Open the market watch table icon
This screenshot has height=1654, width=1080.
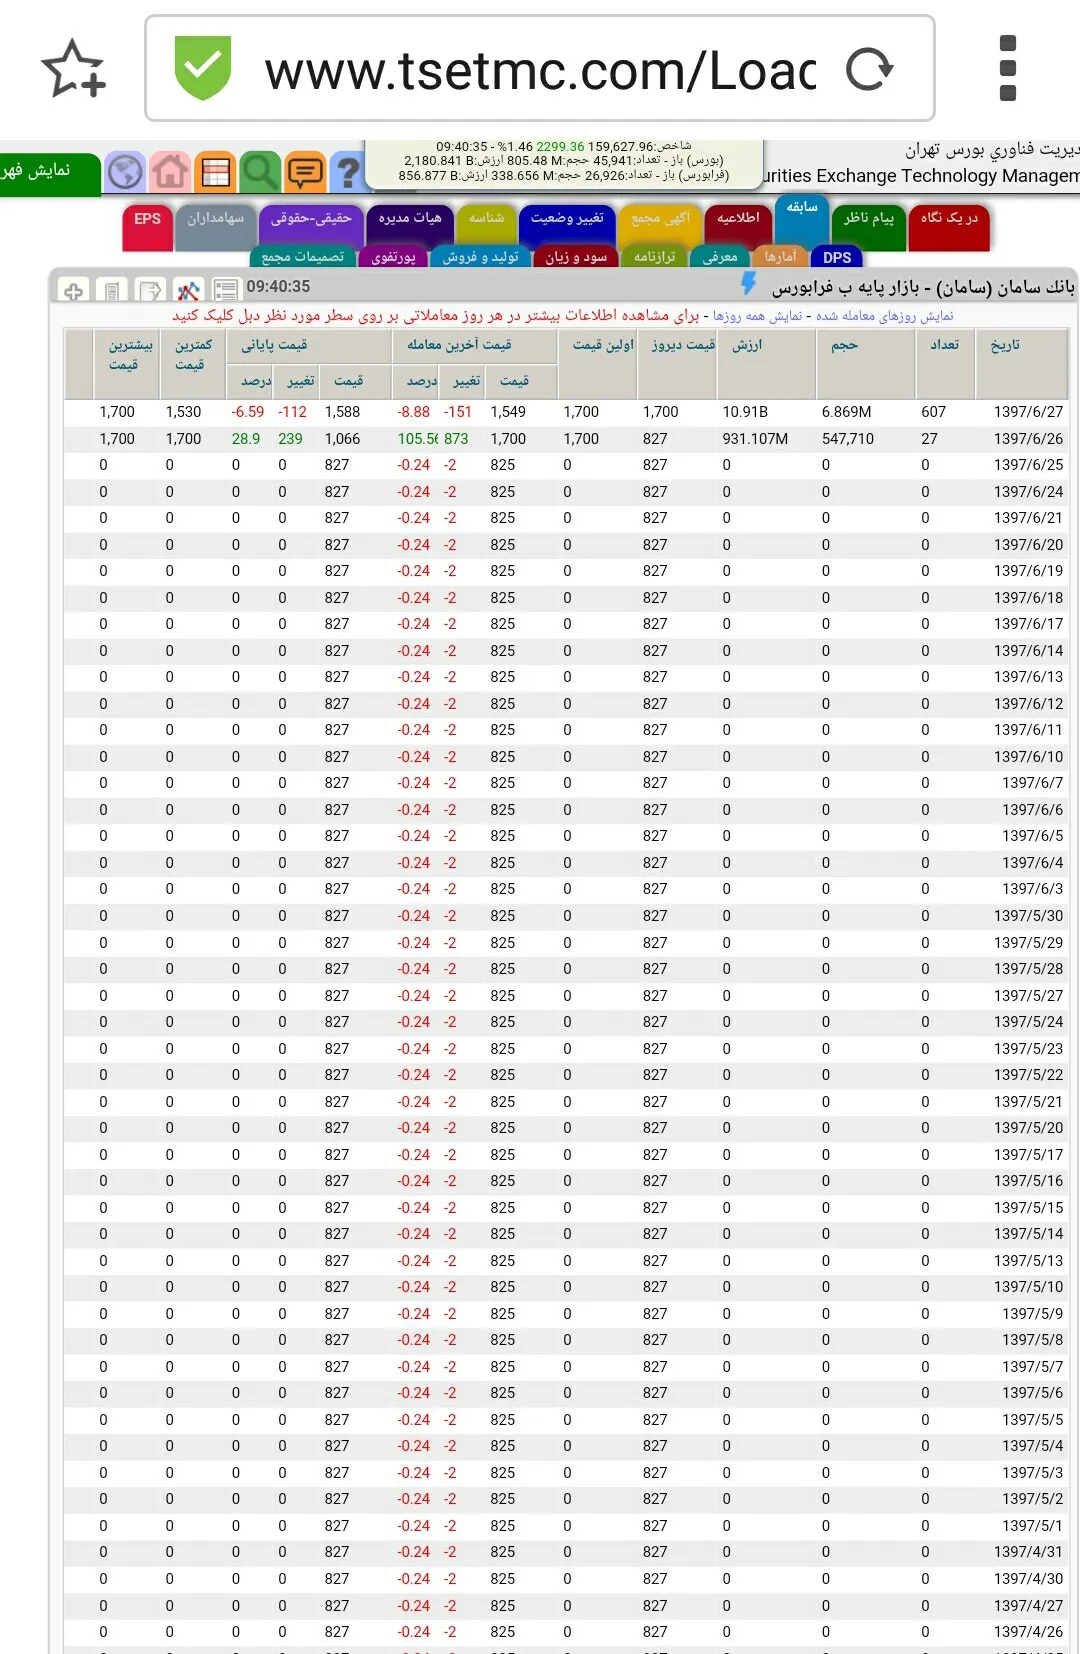(215, 172)
